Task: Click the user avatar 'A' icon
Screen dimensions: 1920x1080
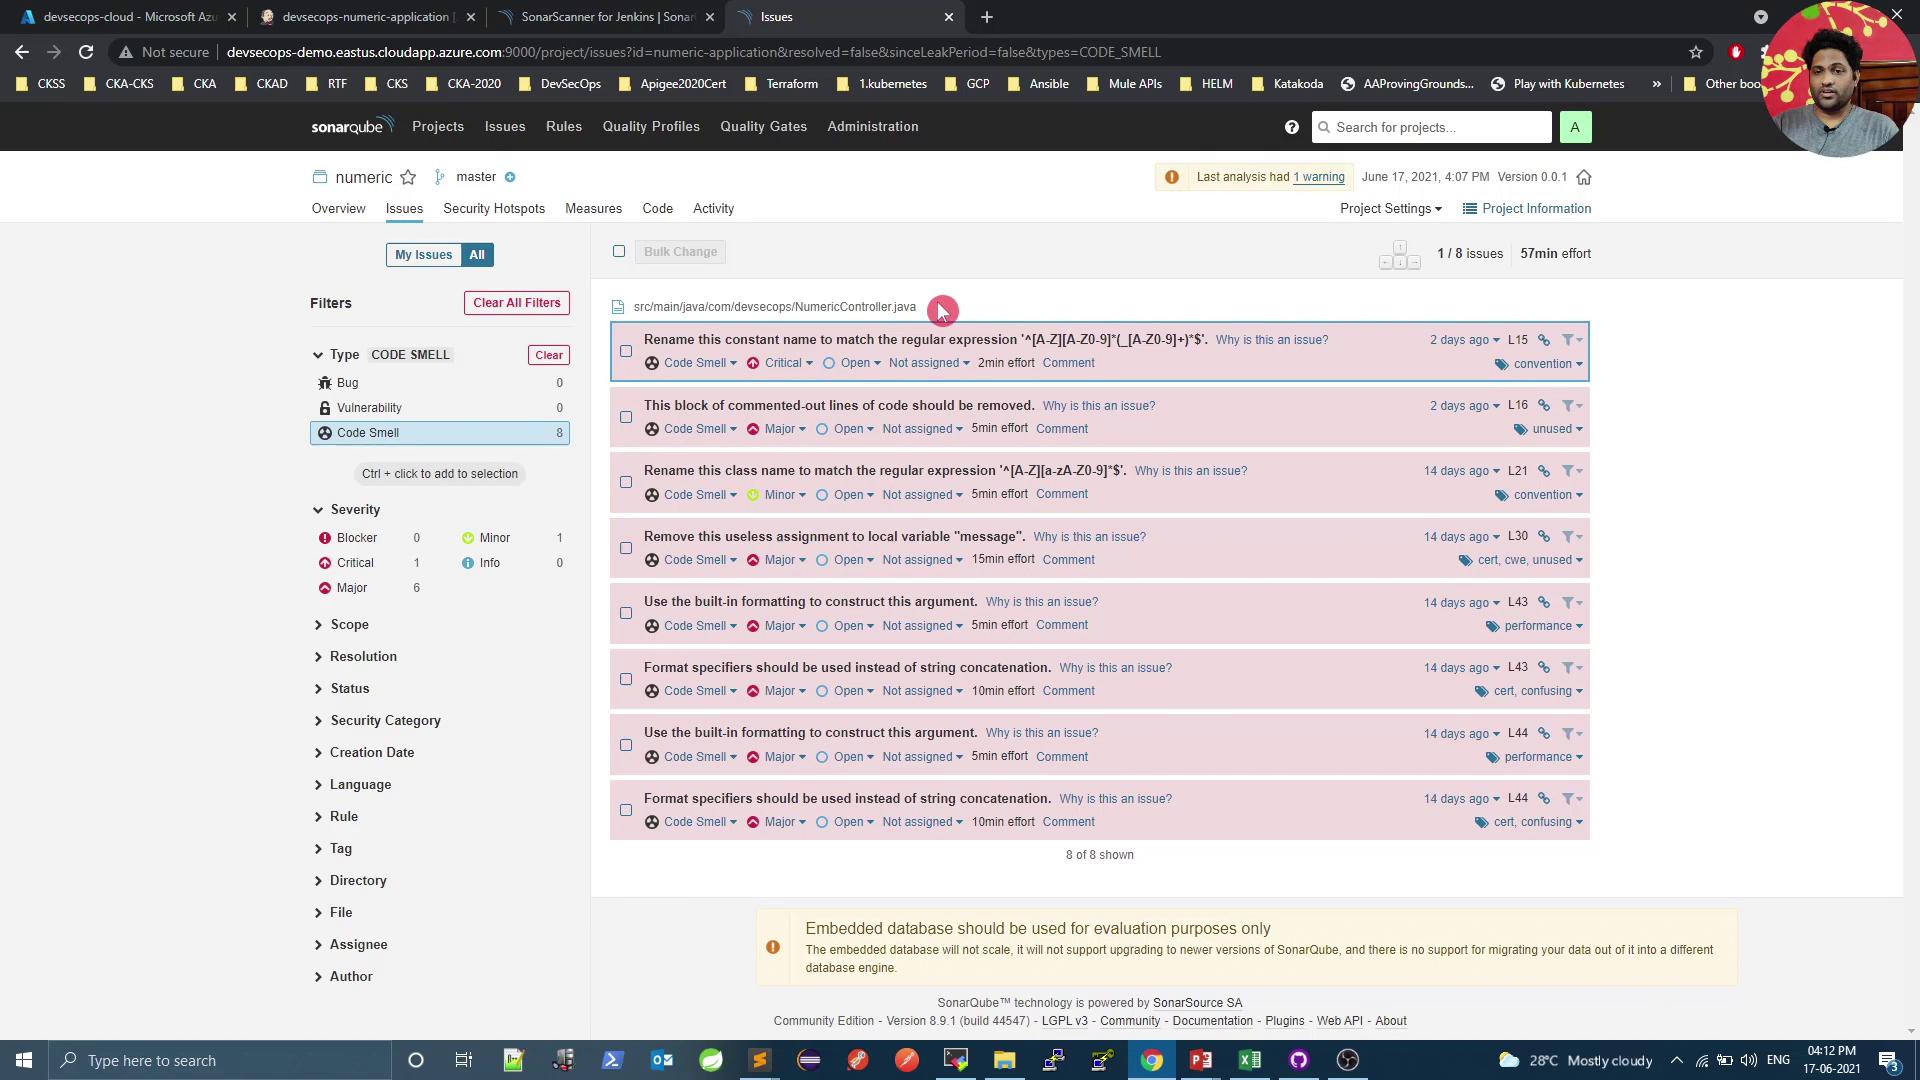Action: tap(1575, 127)
